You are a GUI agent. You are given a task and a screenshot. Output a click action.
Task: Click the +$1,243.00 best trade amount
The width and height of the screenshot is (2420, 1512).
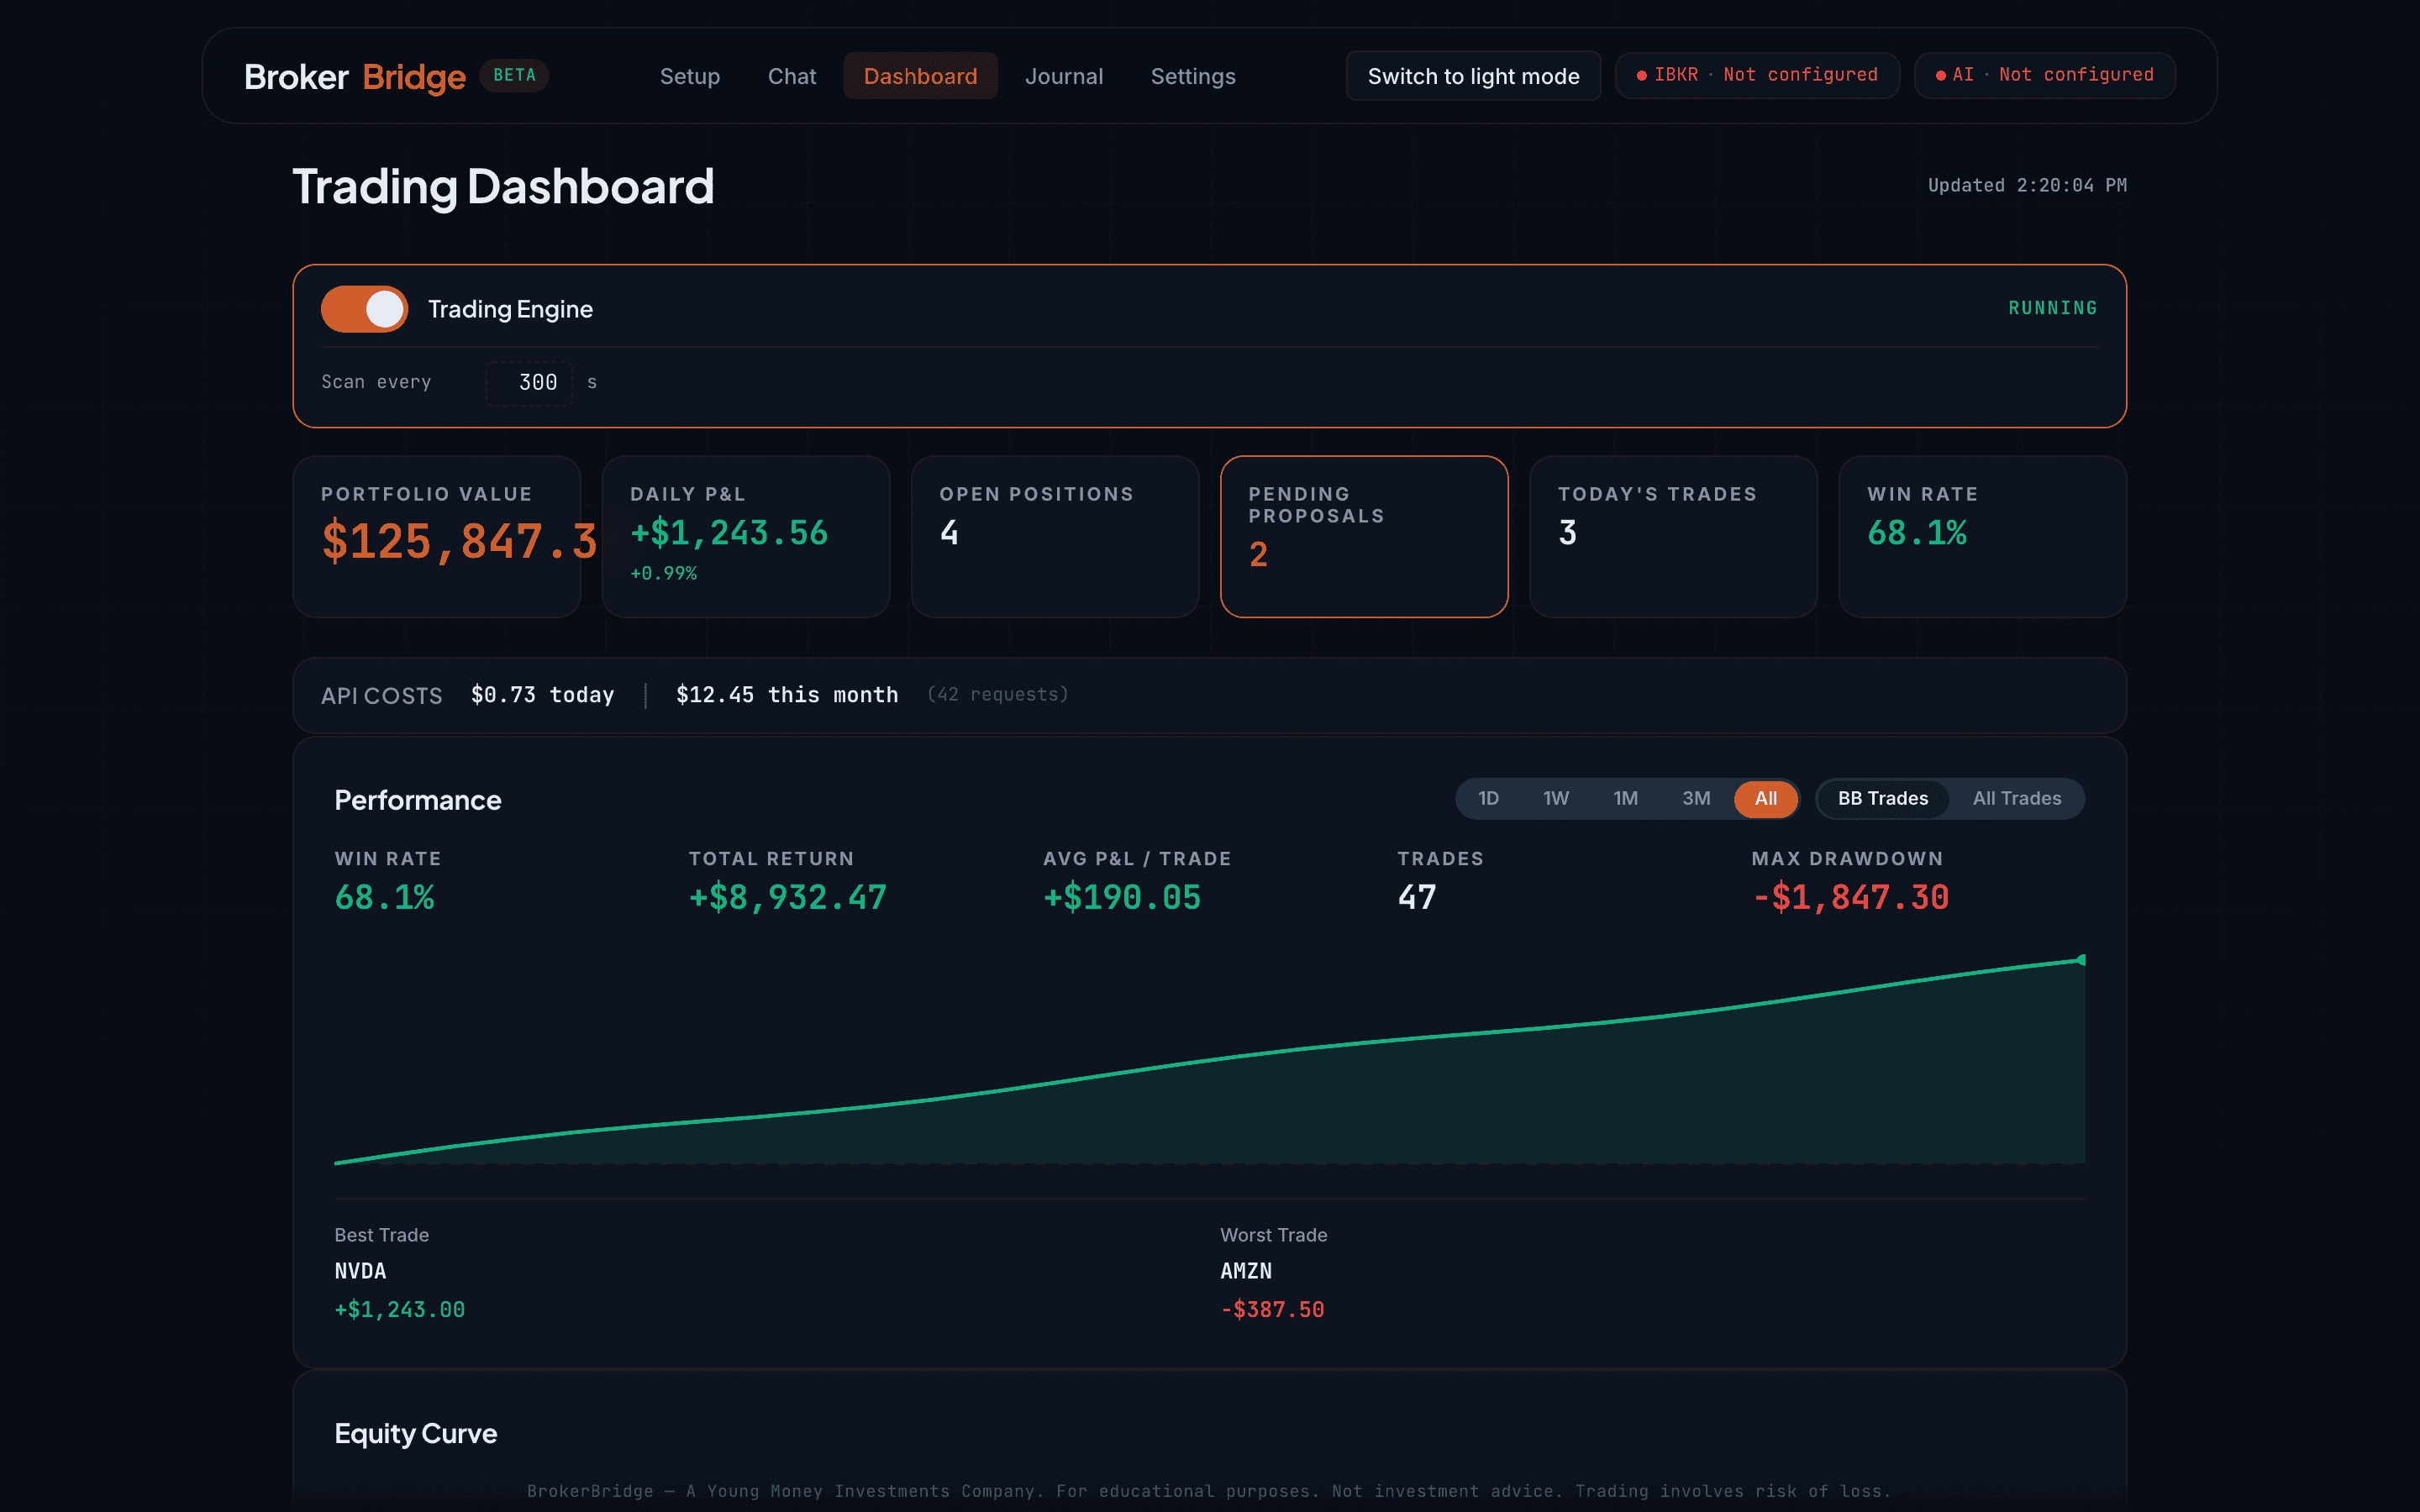pyautogui.click(x=399, y=1310)
